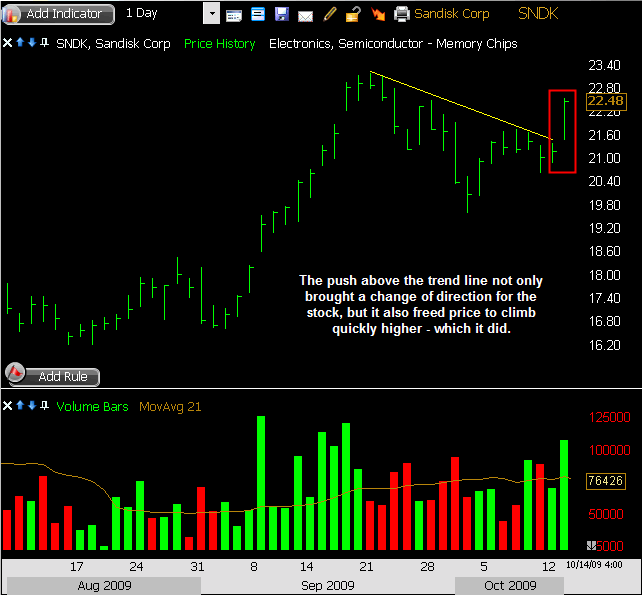Viewport: 642px width, 595px height.
Task: Click the 23.40 price axis label
Action: coord(604,65)
